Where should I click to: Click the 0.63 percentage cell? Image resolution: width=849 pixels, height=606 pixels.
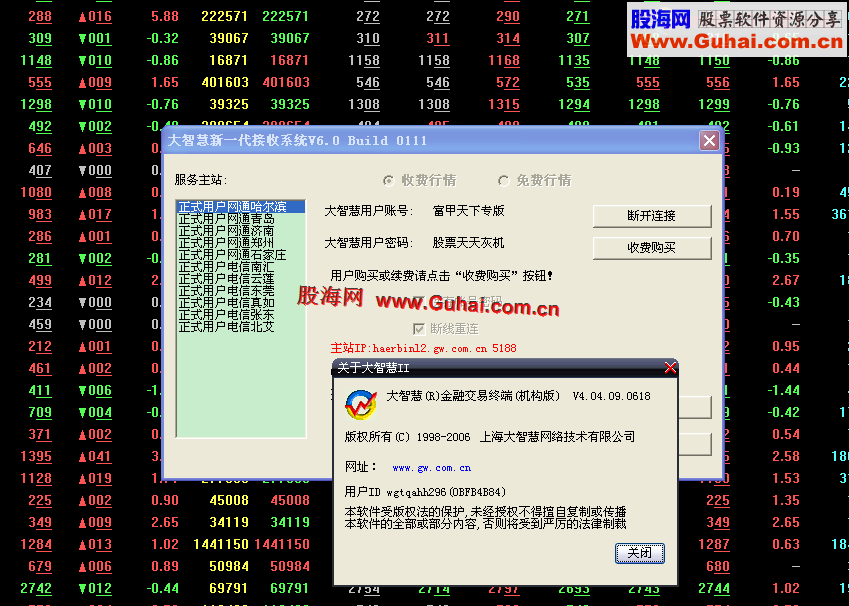pyautogui.click(x=786, y=544)
